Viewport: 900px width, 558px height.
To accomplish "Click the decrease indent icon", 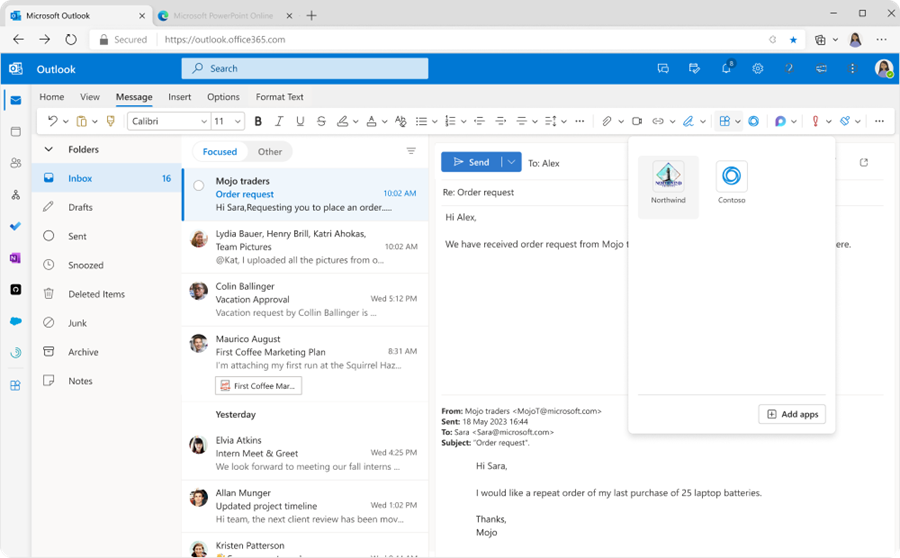I will [479, 121].
